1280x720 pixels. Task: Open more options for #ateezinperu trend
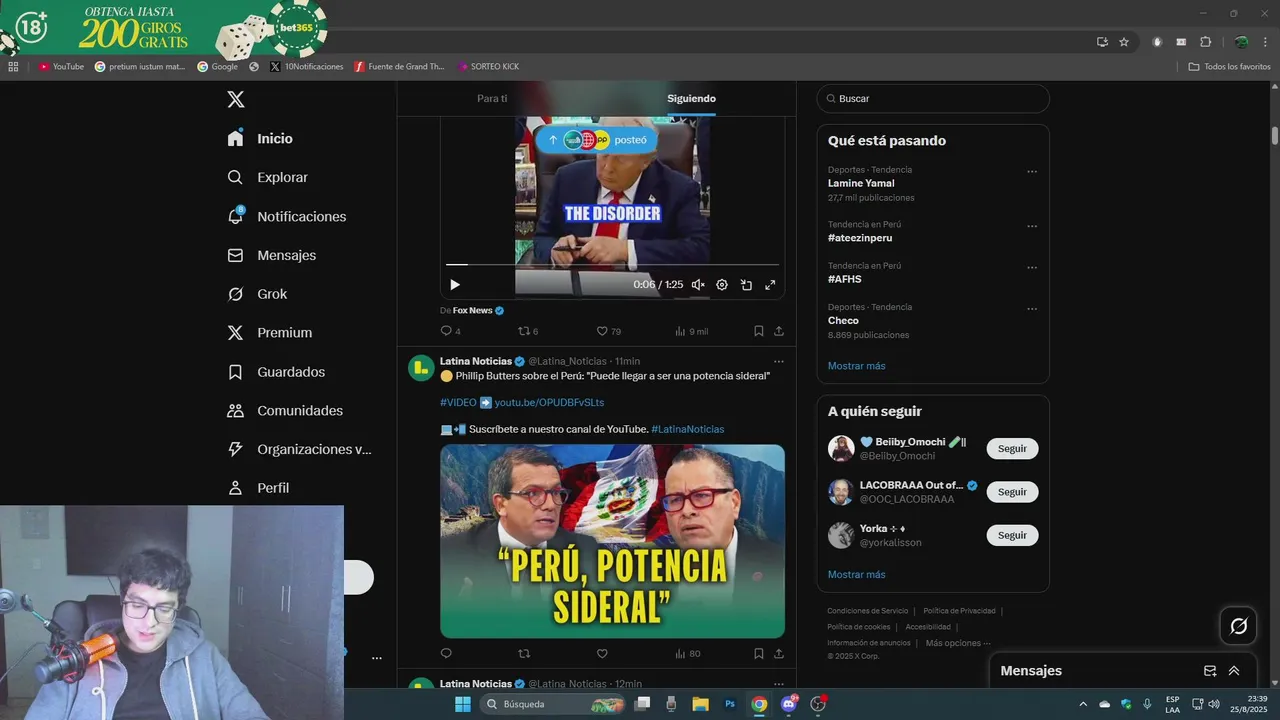[1032, 226]
